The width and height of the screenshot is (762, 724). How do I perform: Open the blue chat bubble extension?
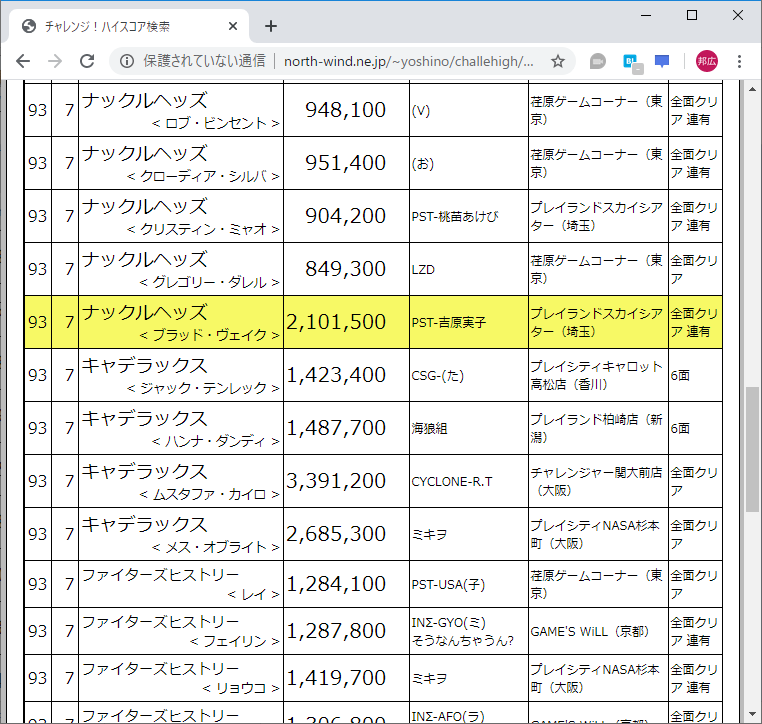pos(662,61)
